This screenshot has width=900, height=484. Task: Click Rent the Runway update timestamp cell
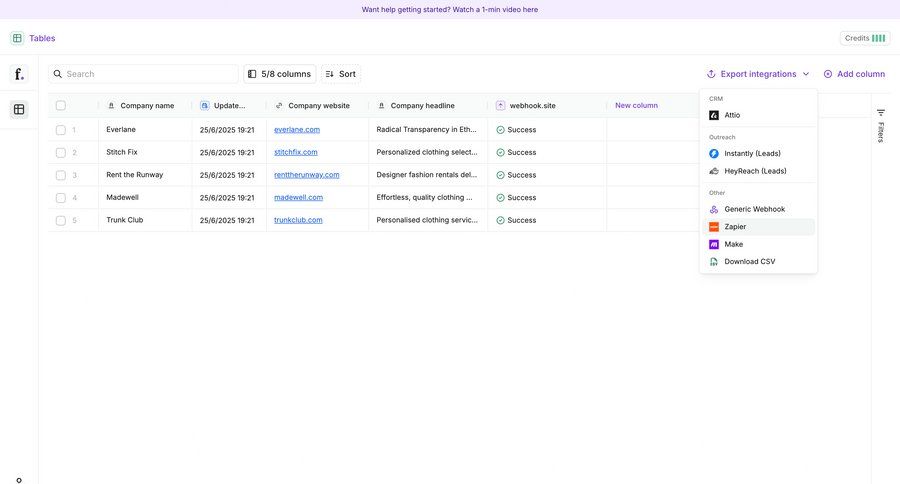point(229,175)
